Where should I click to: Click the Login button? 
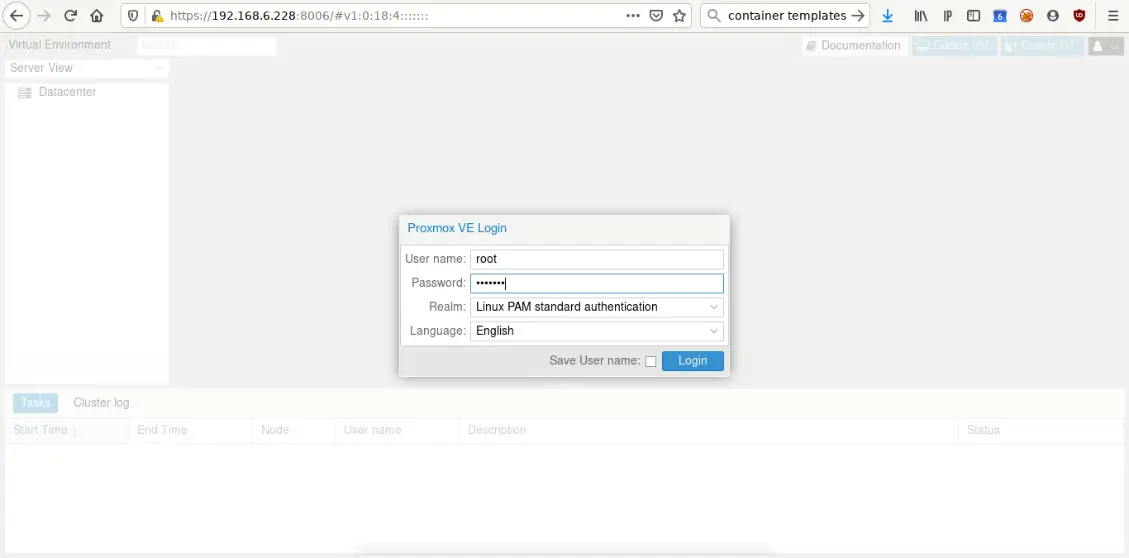coord(693,361)
